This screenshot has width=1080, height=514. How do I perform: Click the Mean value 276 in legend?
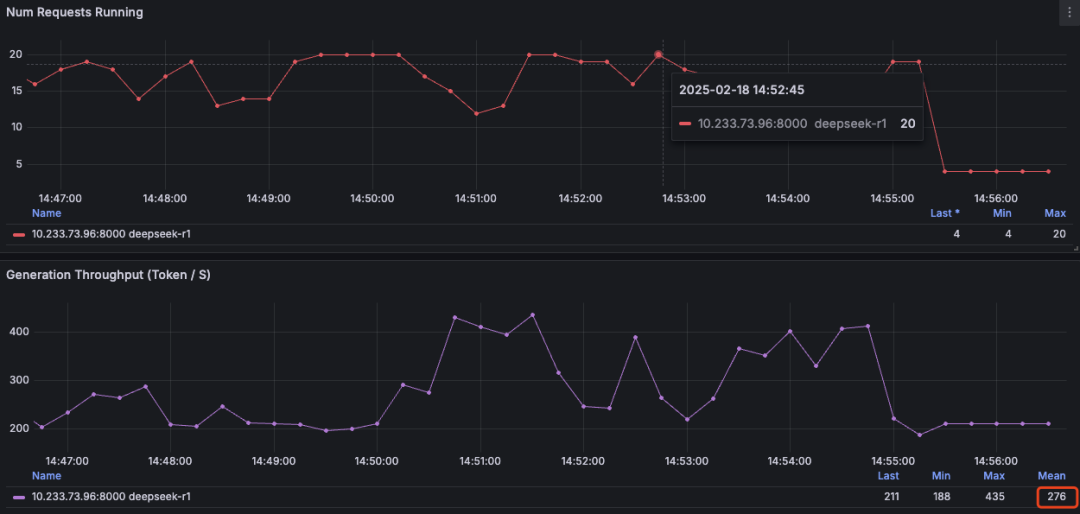[x=1057, y=497]
